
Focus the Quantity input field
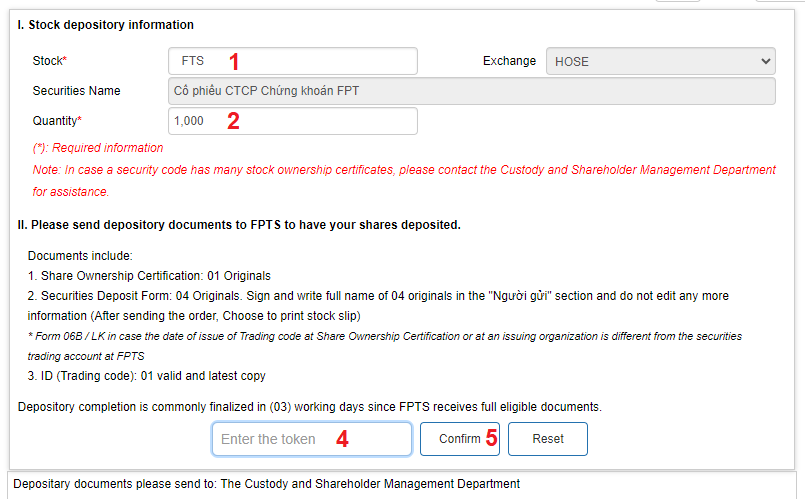pos(292,121)
